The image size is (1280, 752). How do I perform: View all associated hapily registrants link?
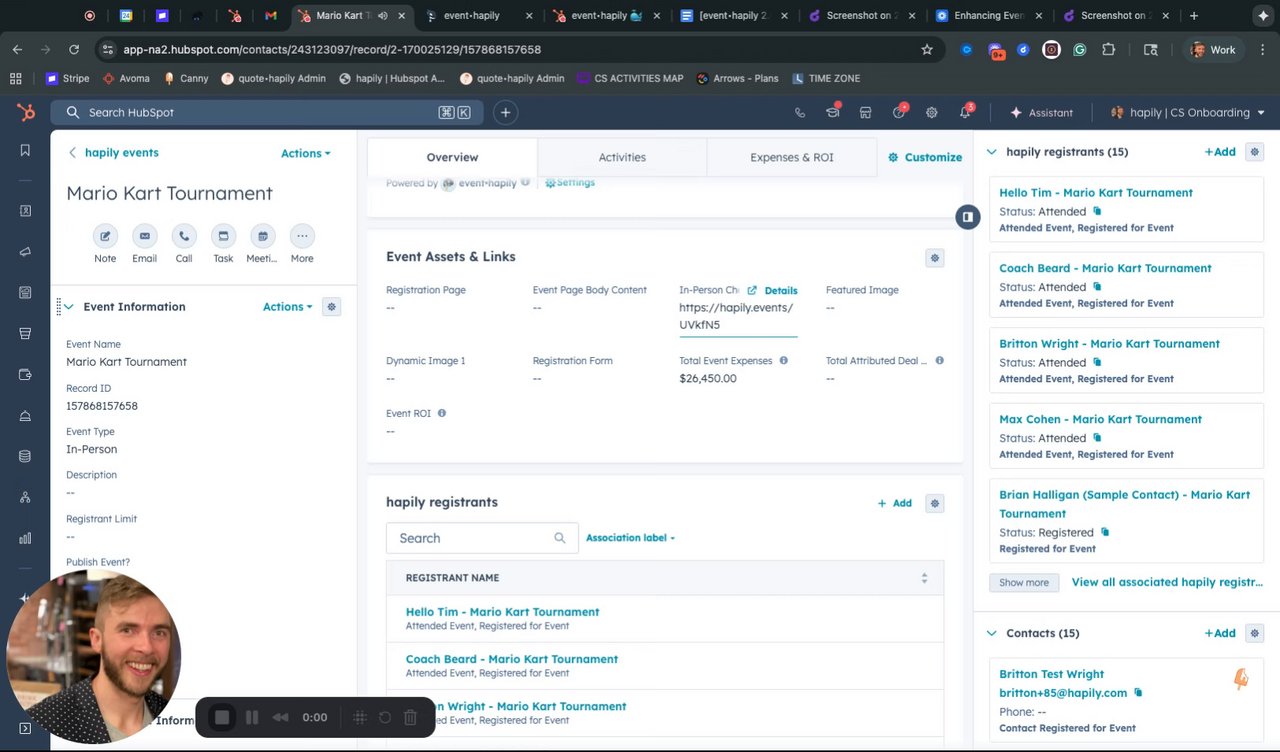pyautogui.click(x=1167, y=582)
